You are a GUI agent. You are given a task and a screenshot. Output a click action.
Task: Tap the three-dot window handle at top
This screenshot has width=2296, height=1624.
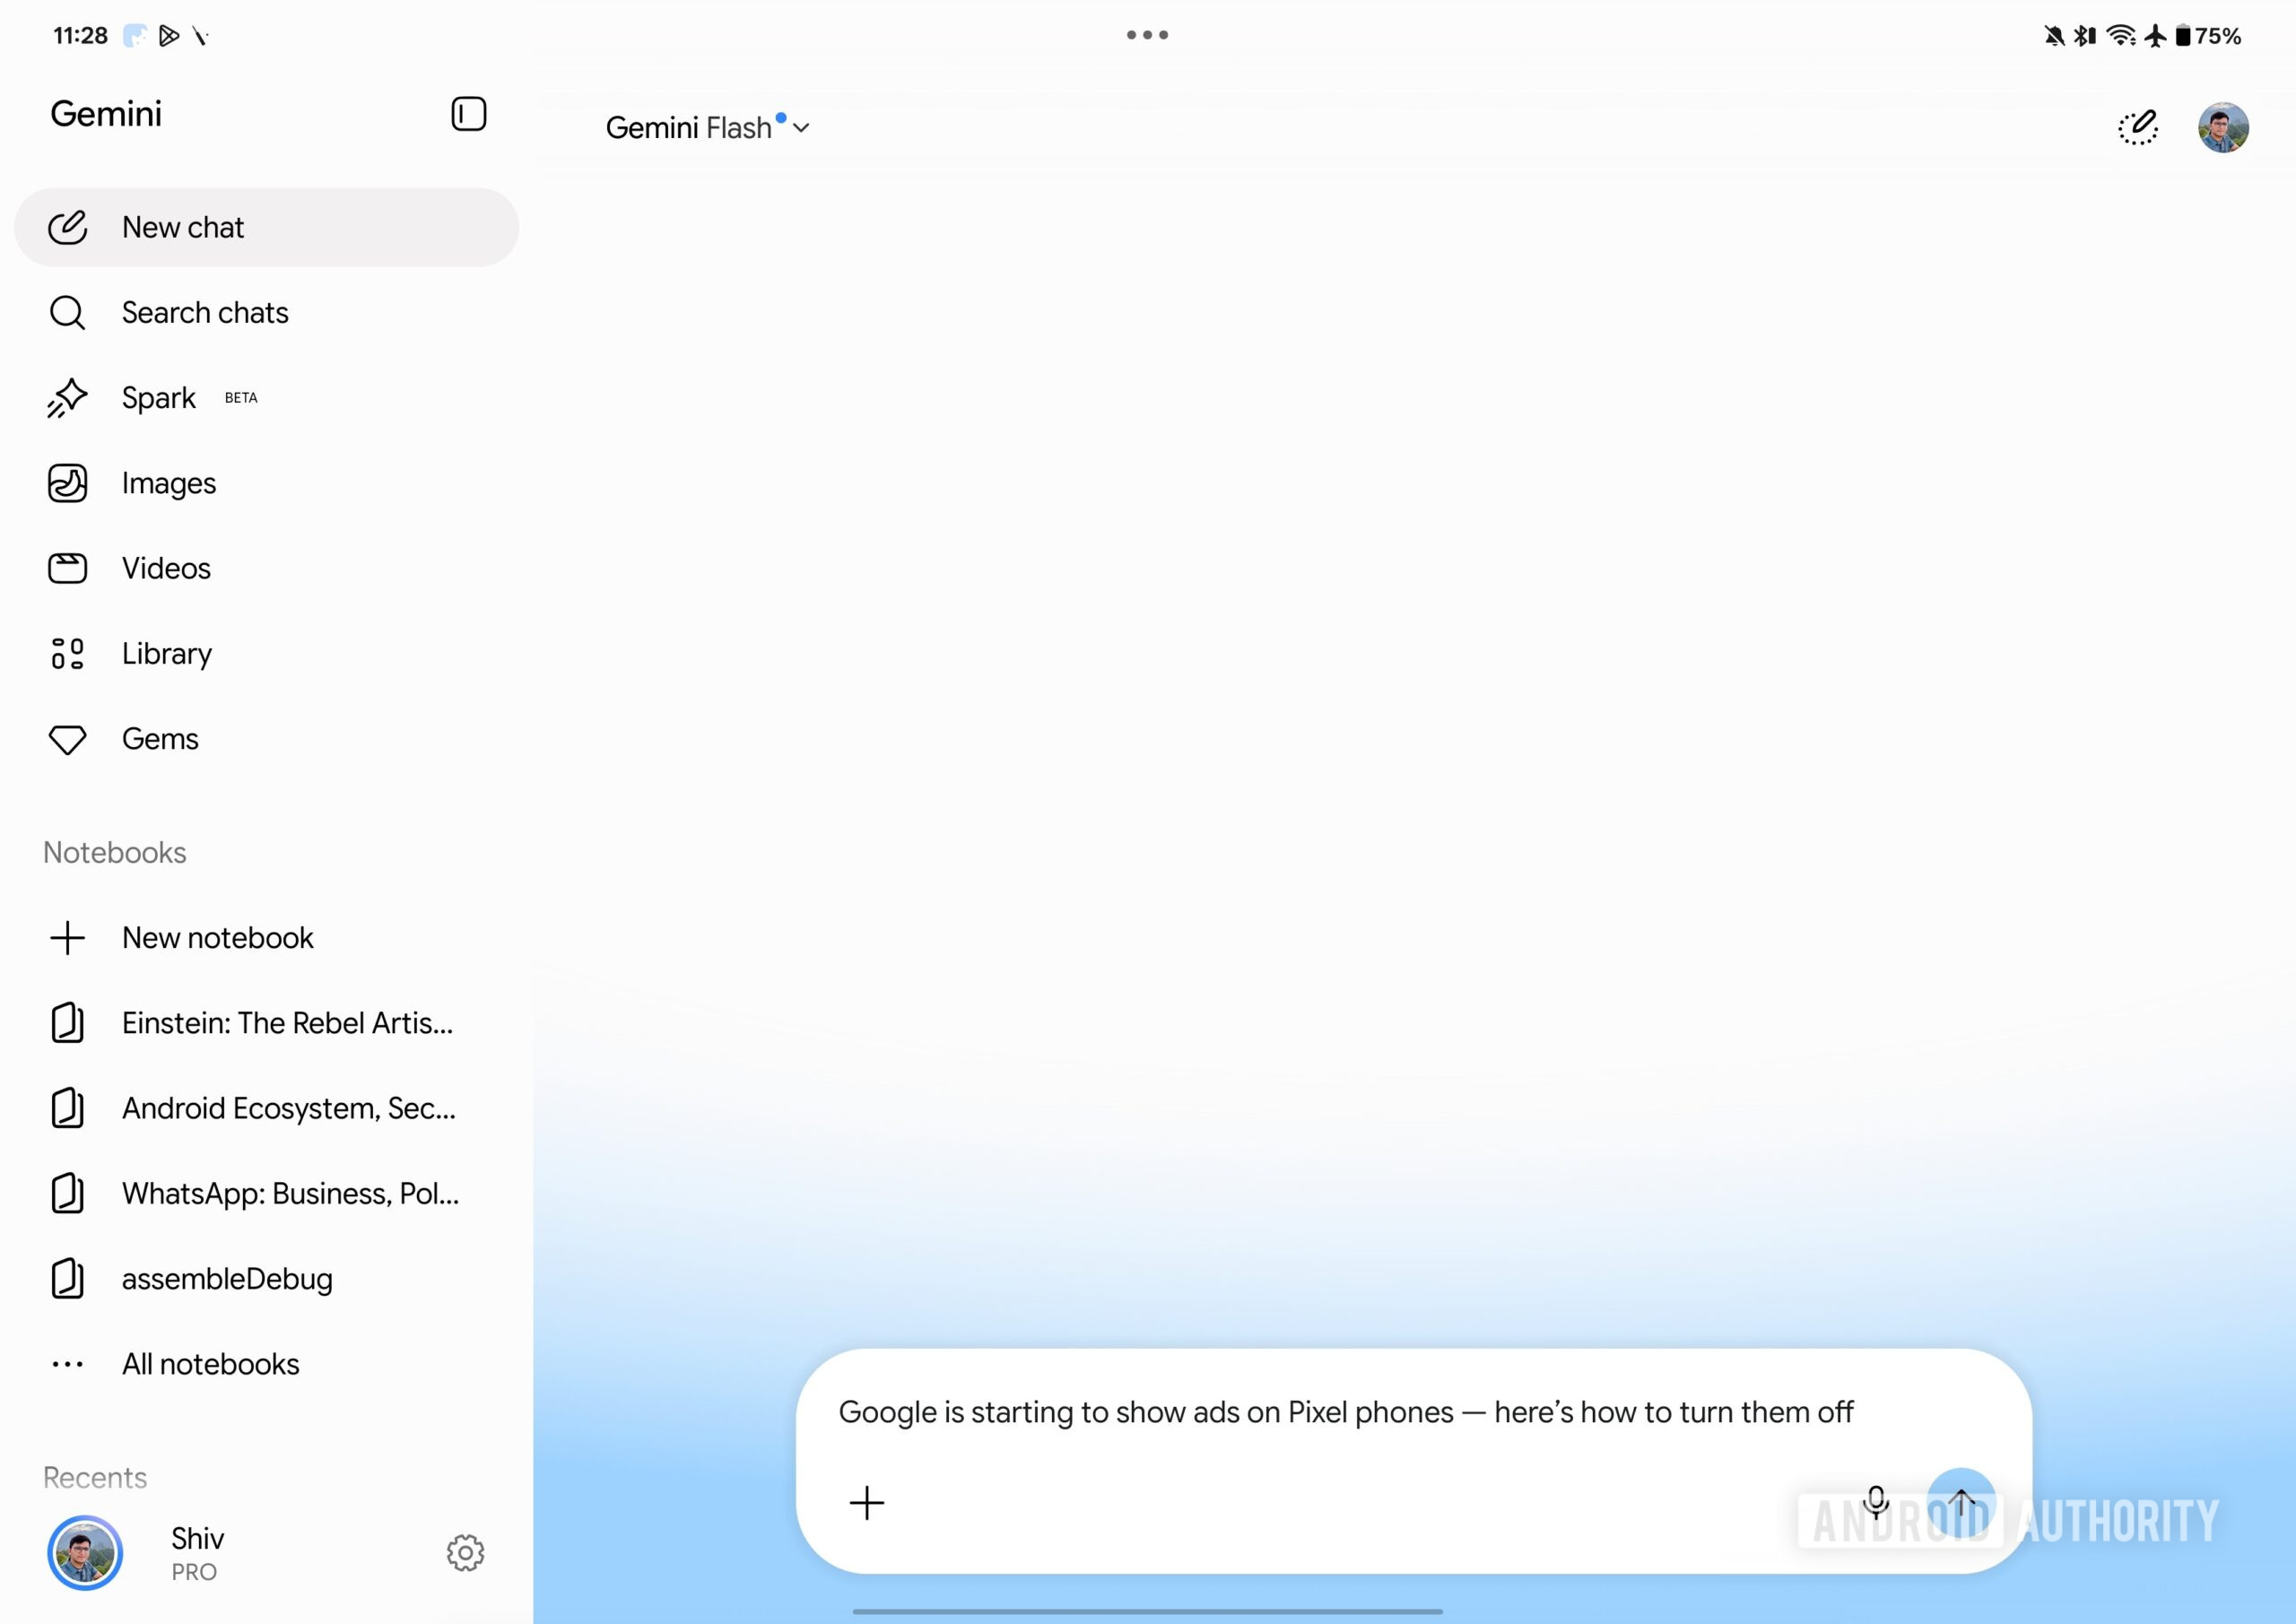[x=1147, y=35]
